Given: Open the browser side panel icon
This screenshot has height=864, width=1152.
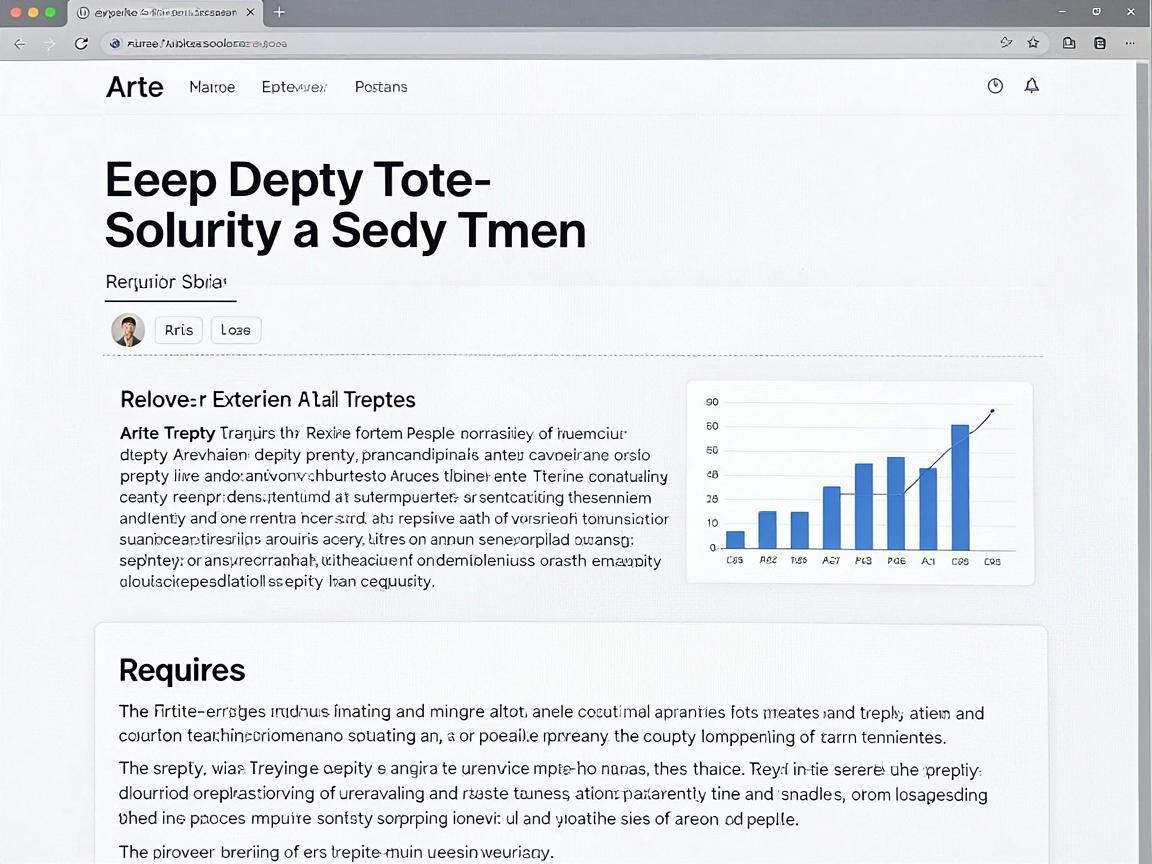Looking at the screenshot, I should 1100,43.
